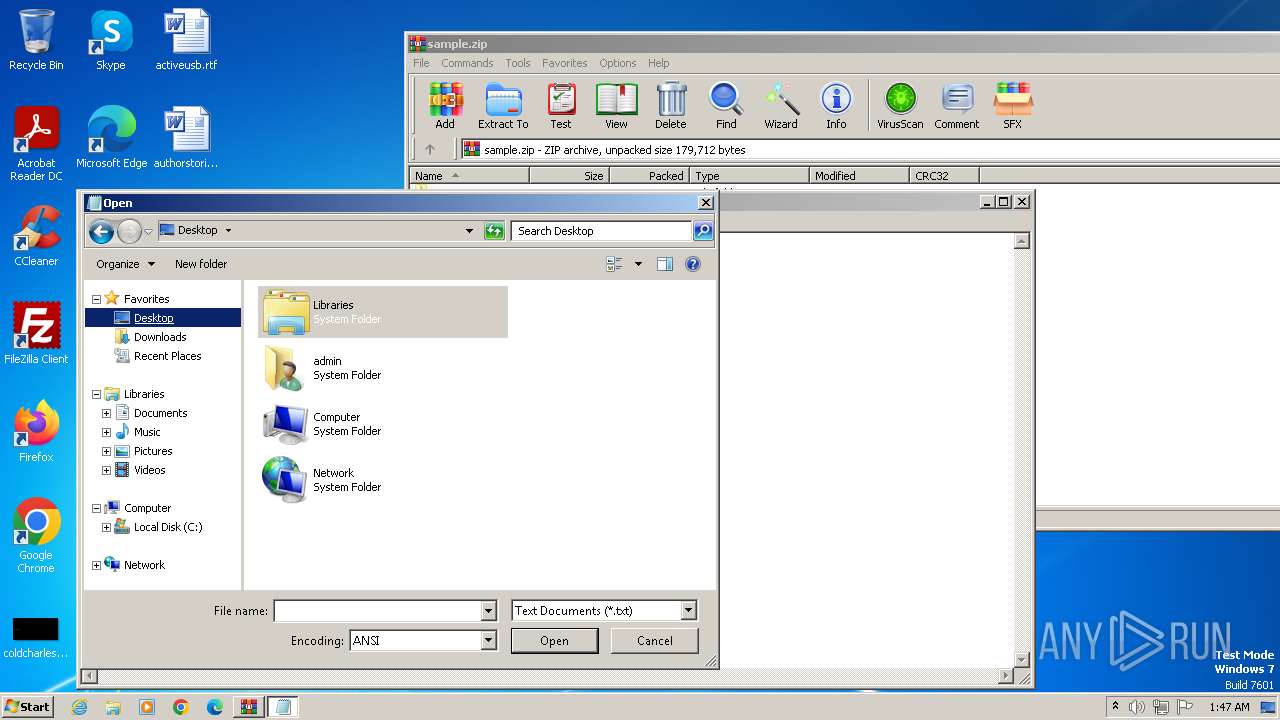Open the Commands menu in WinRAR
Image resolution: width=1280 pixels, height=720 pixels.
click(x=467, y=63)
